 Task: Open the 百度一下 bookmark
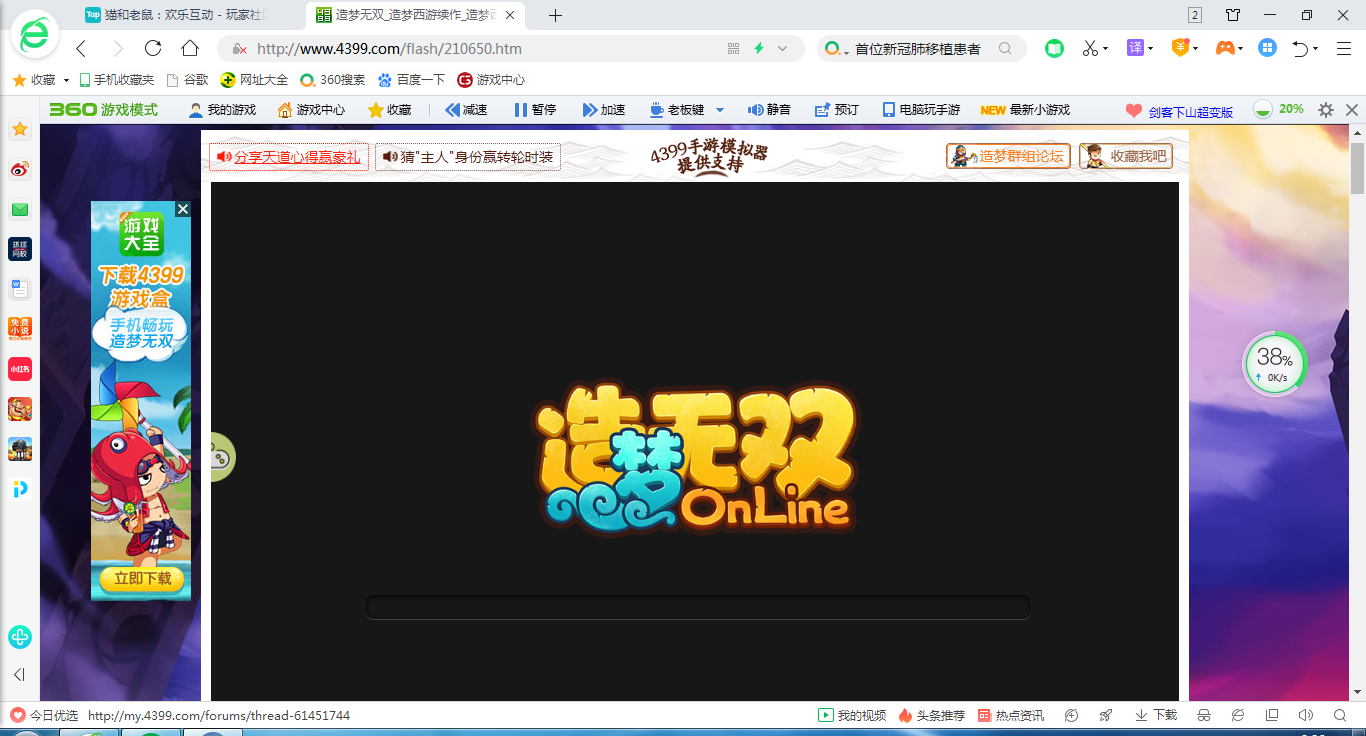tap(411, 80)
